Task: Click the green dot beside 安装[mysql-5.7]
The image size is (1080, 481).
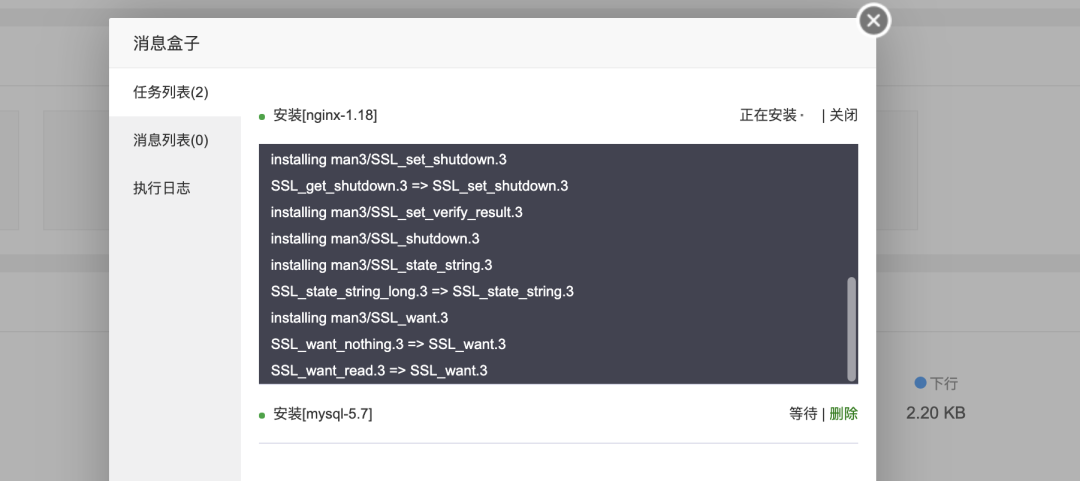Action: pyautogui.click(x=262, y=416)
